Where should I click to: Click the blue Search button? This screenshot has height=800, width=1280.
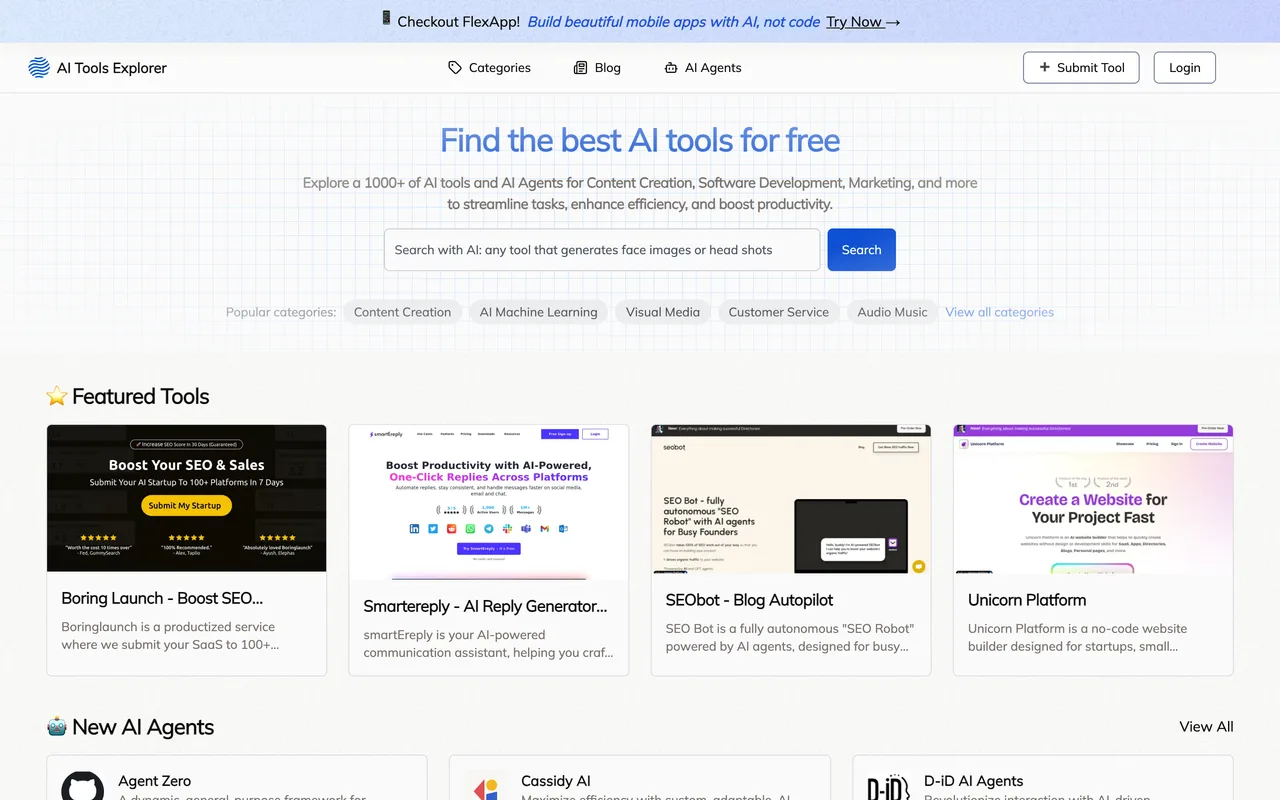click(861, 250)
